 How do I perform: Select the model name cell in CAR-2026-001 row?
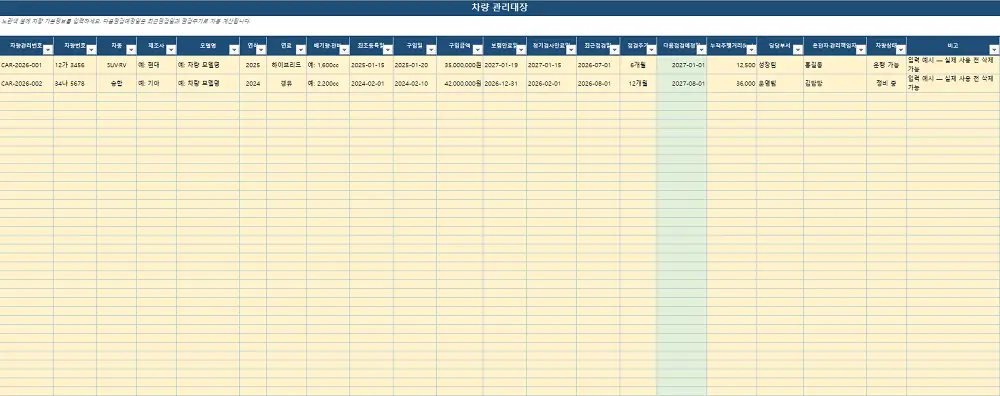tap(209, 65)
